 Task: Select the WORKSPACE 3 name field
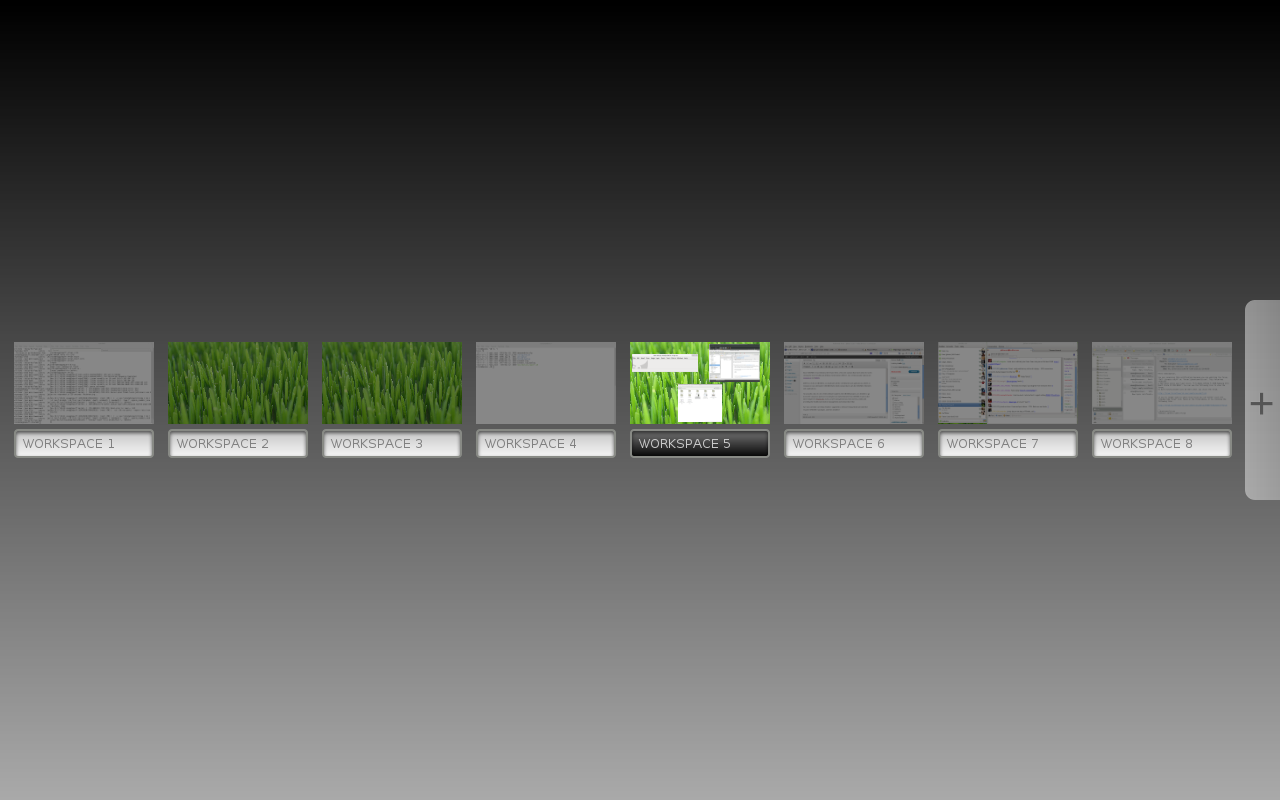(x=392, y=444)
